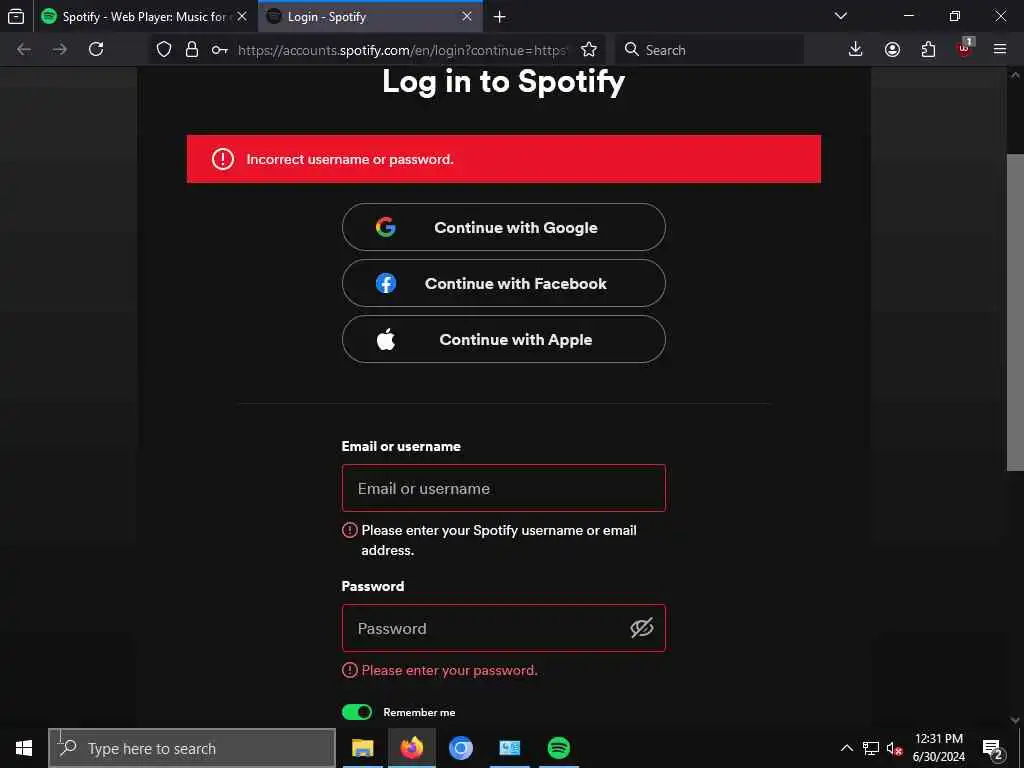Continue with Facebook button
This screenshot has height=768, width=1024.
[504, 283]
